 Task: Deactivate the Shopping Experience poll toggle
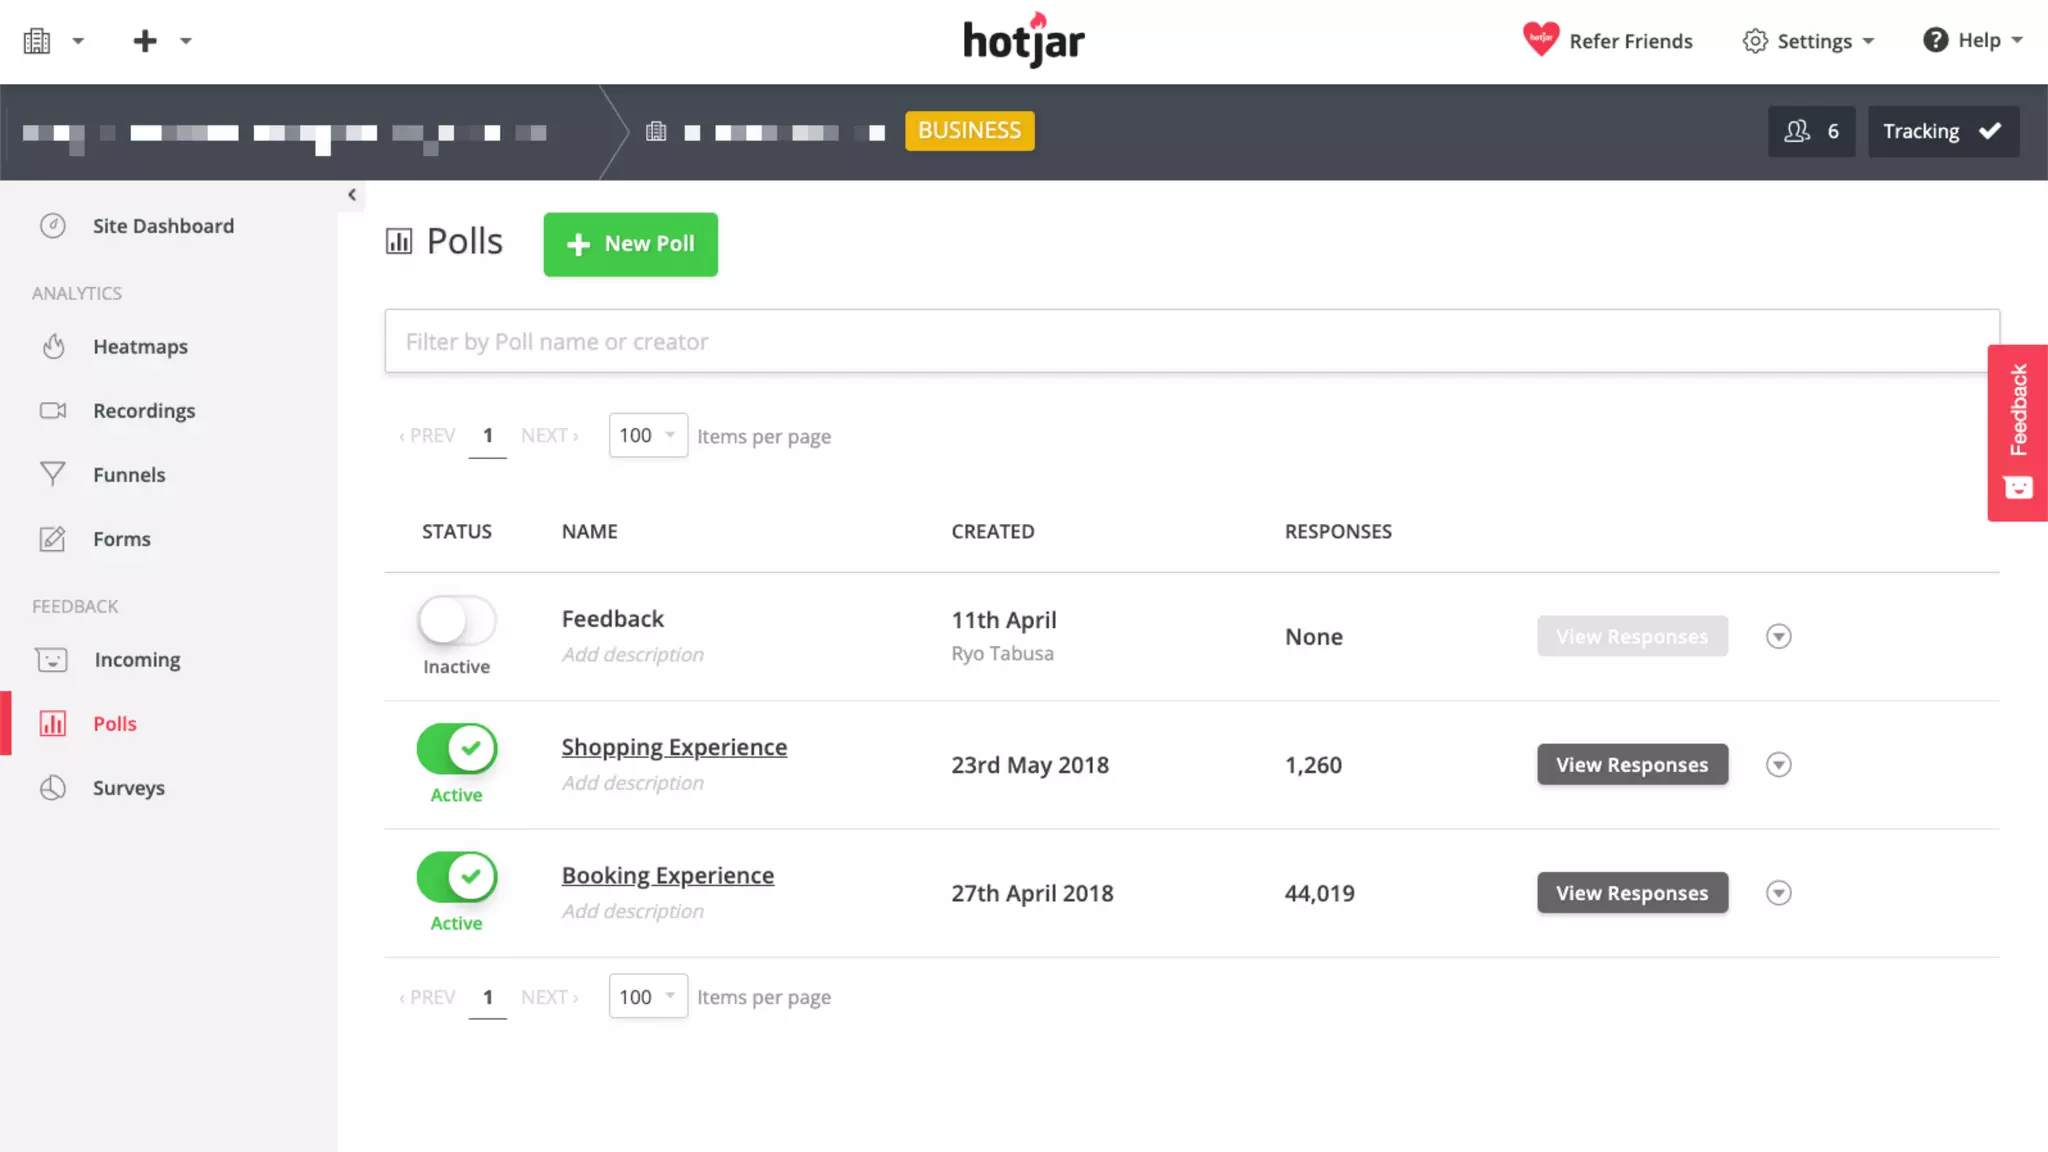[457, 749]
